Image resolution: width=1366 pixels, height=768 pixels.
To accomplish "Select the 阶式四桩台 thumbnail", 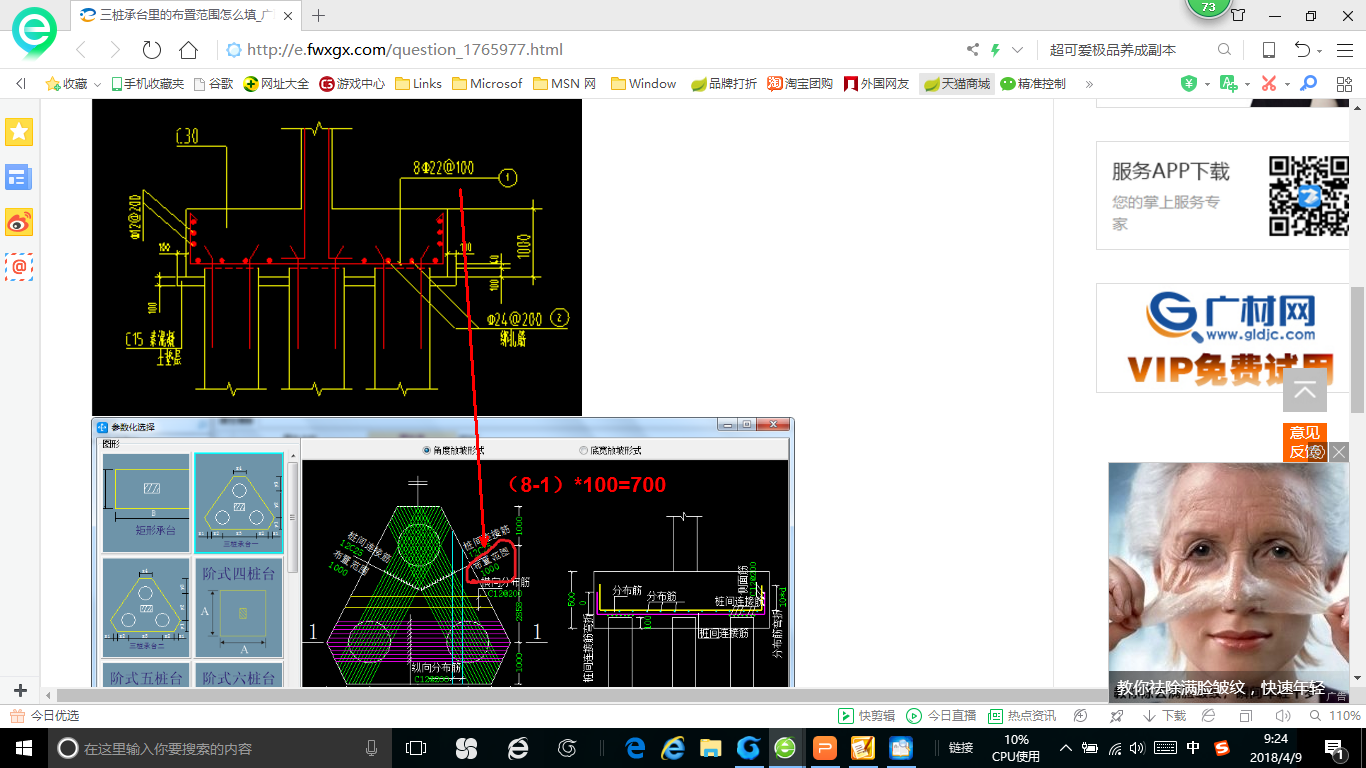I will click(x=238, y=607).
